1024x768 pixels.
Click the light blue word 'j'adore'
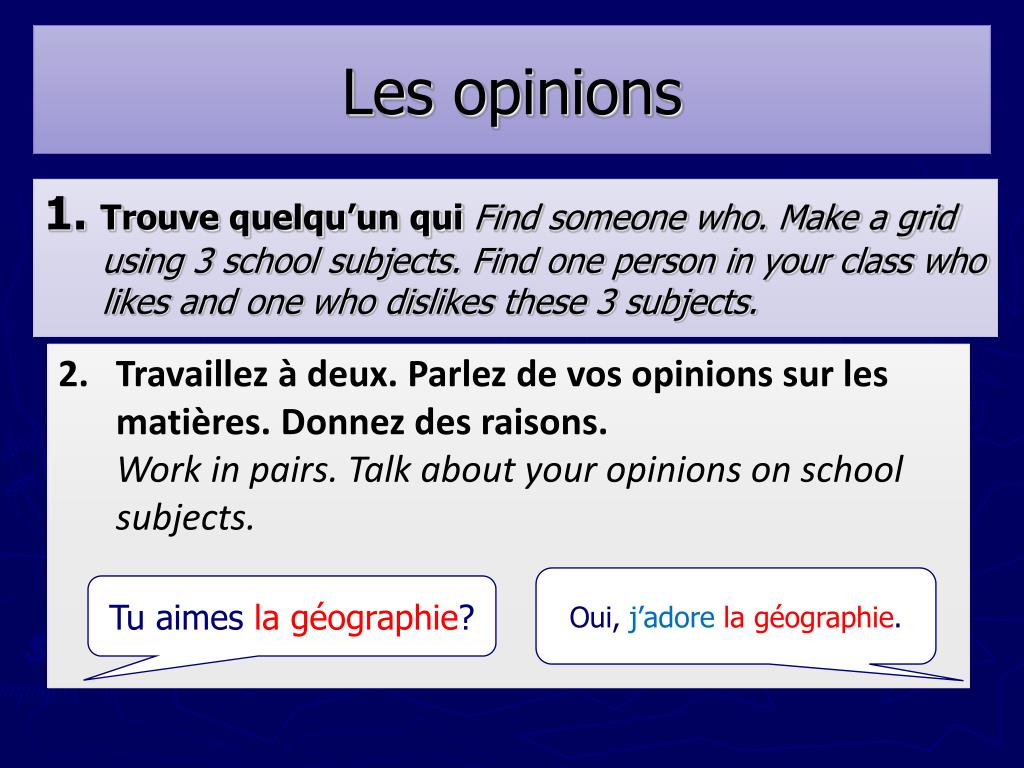click(671, 618)
